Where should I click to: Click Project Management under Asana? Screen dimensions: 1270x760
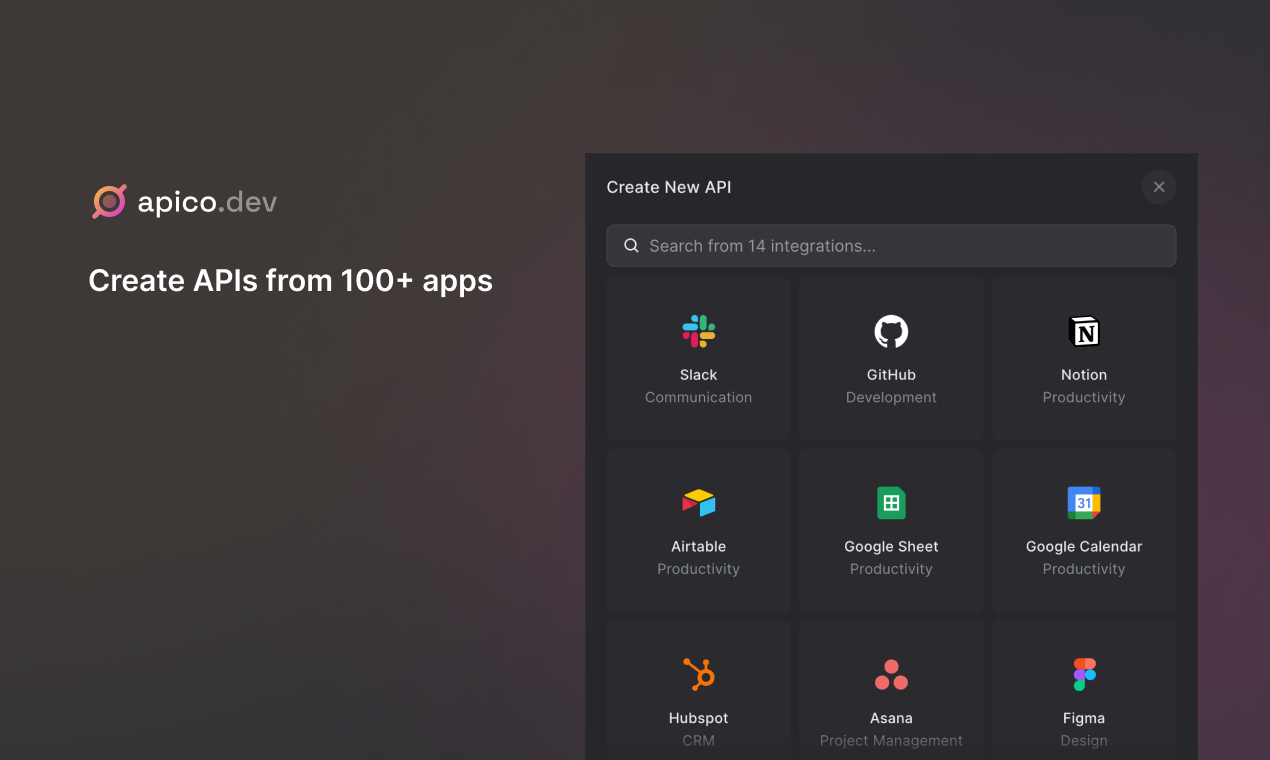pyautogui.click(x=891, y=741)
